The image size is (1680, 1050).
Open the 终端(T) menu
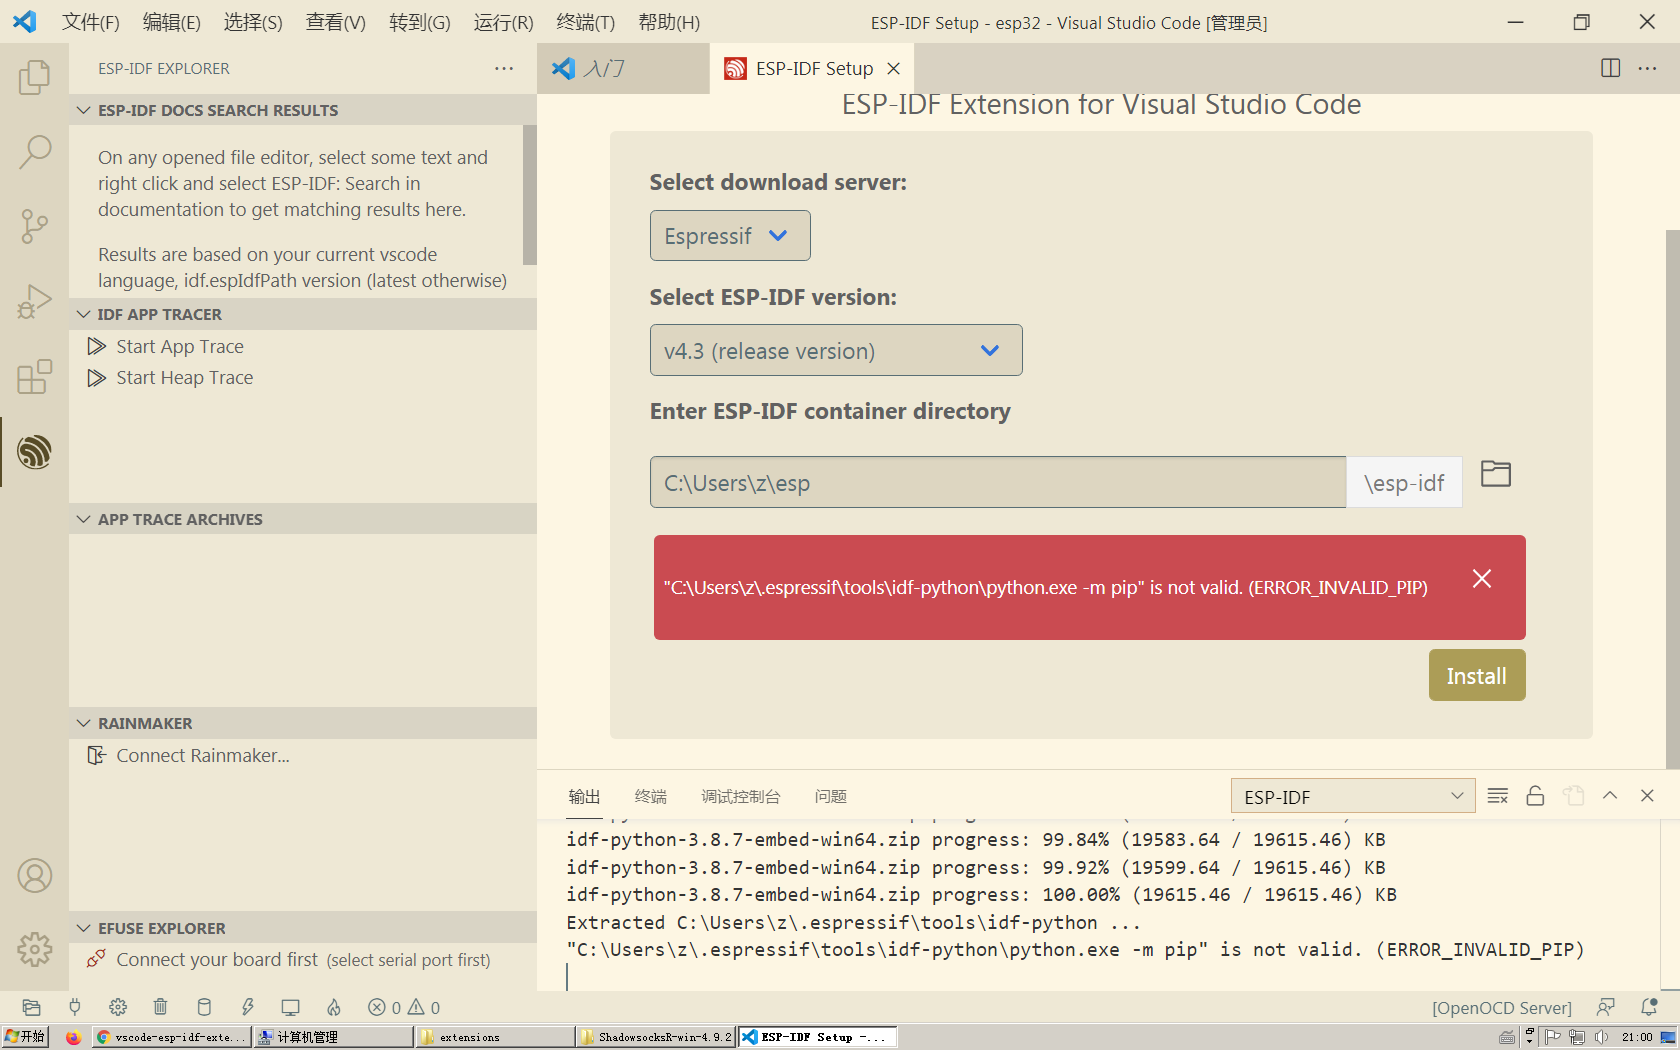pos(585,22)
